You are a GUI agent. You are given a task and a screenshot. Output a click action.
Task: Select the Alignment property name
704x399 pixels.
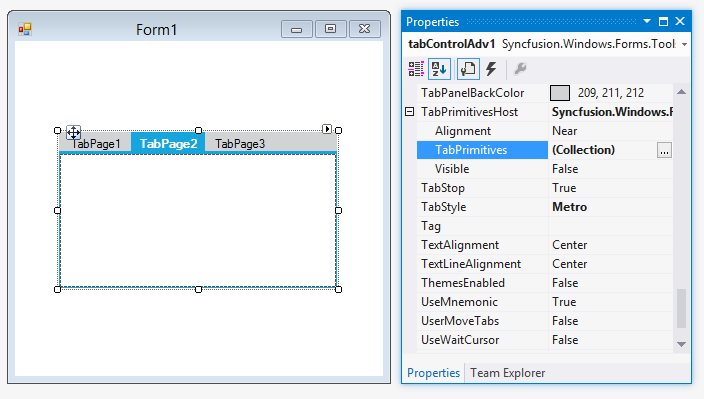(462, 131)
